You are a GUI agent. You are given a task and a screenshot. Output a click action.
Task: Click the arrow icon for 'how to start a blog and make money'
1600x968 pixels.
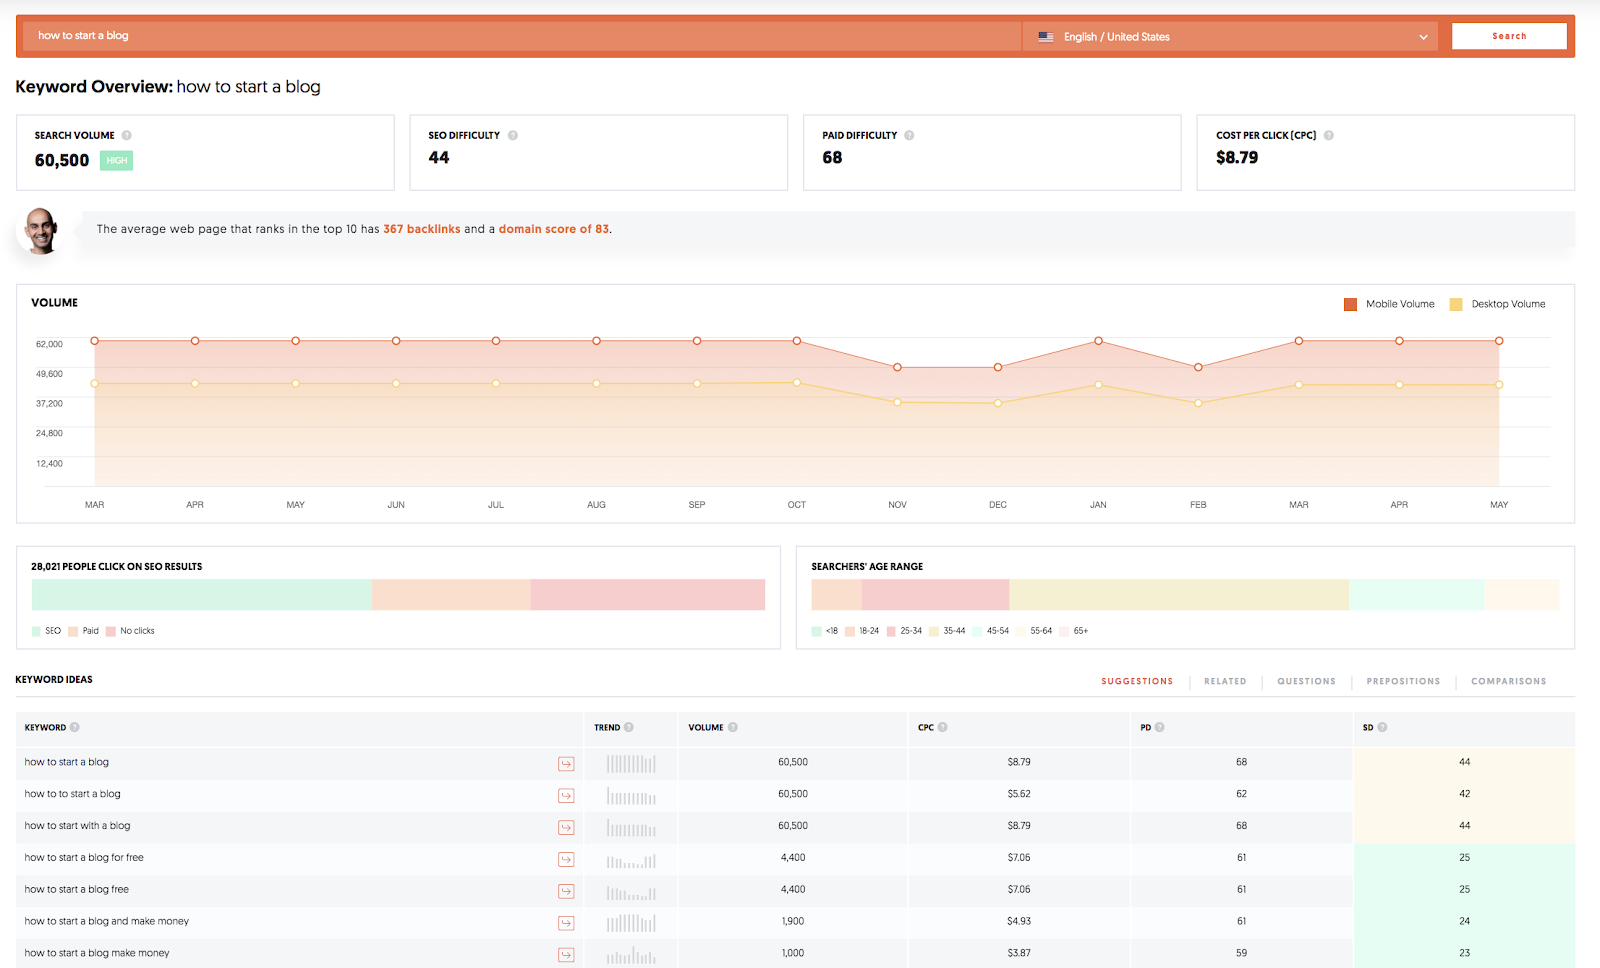click(566, 923)
